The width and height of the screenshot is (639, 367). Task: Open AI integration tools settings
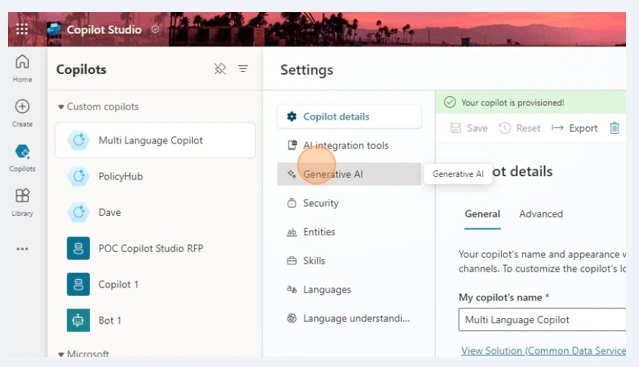(x=349, y=145)
